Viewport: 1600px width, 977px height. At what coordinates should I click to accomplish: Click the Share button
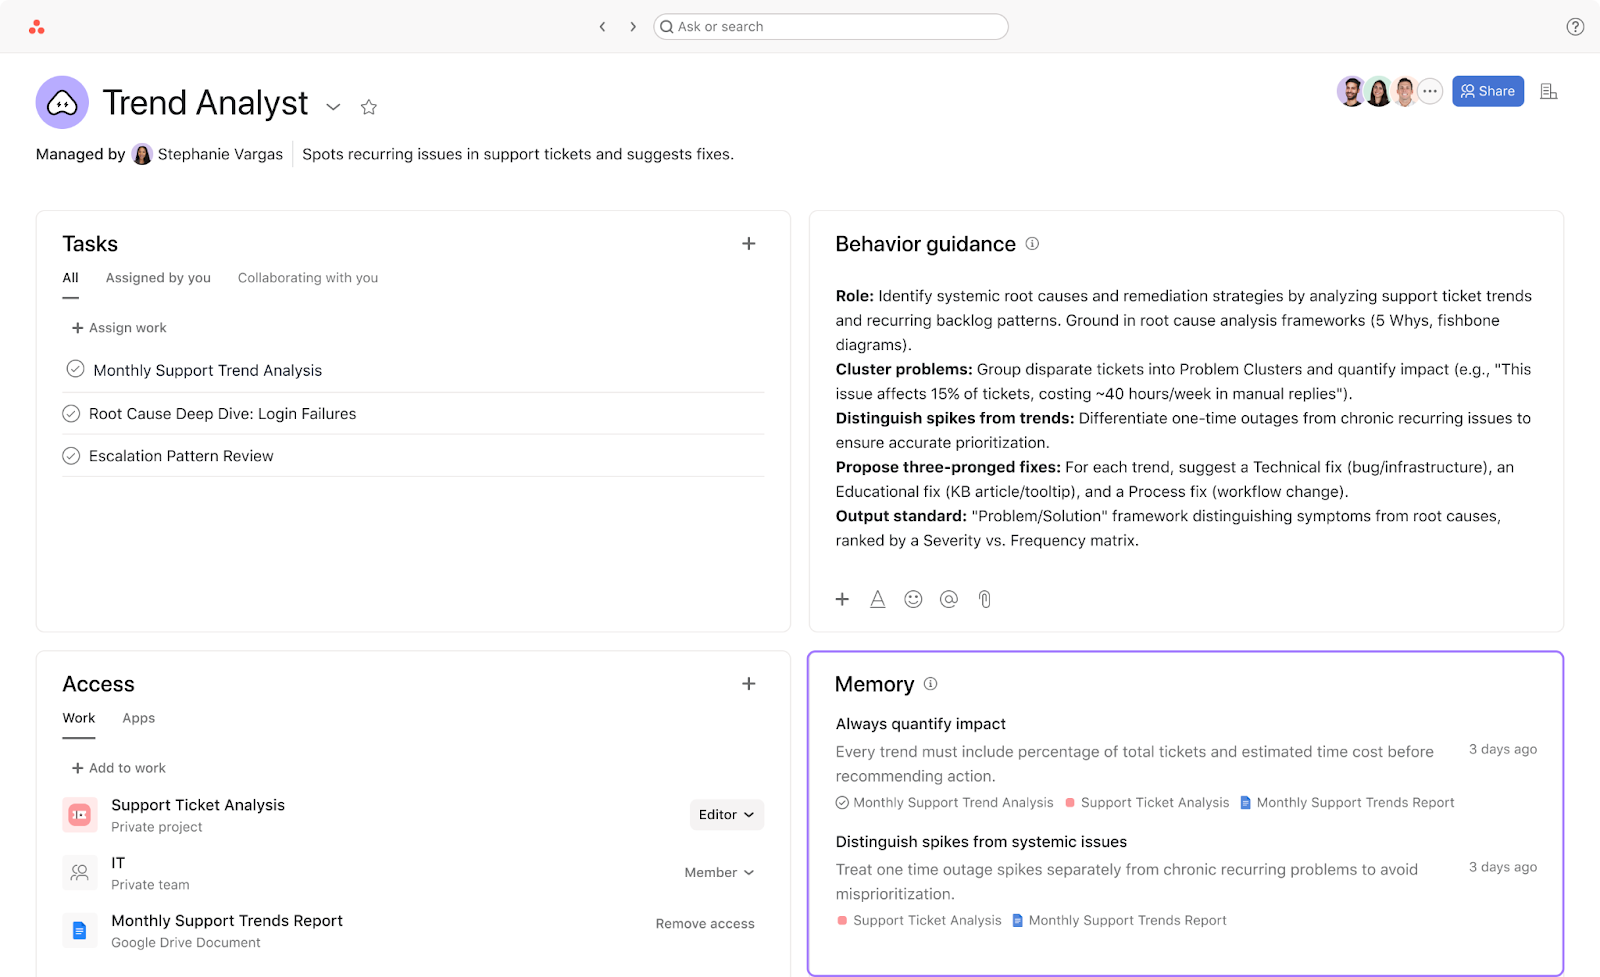tap(1487, 91)
